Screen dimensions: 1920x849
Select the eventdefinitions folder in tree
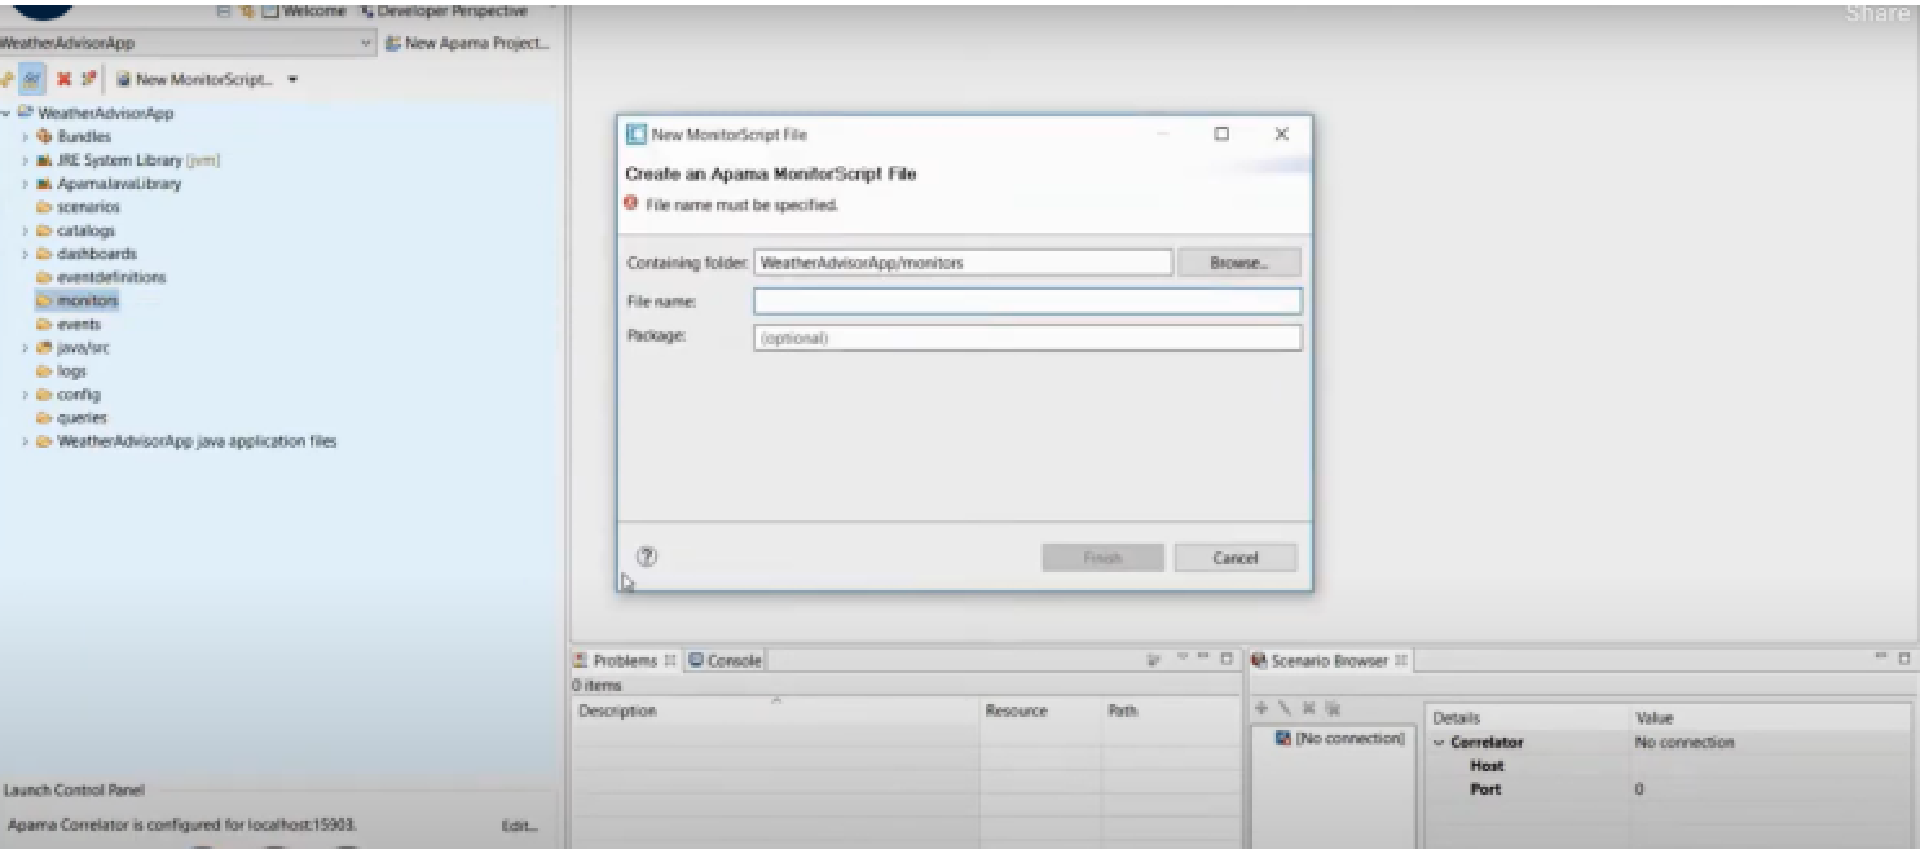[x=111, y=277]
